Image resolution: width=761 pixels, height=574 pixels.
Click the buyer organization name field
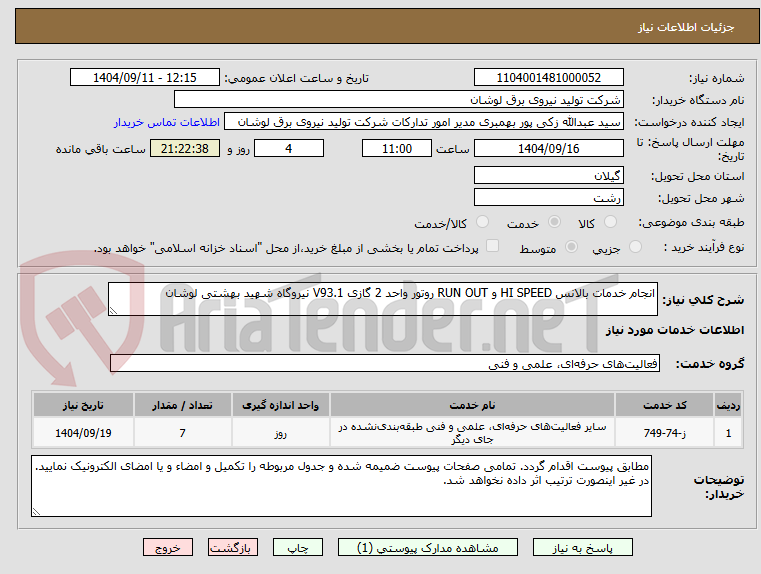pos(398,100)
